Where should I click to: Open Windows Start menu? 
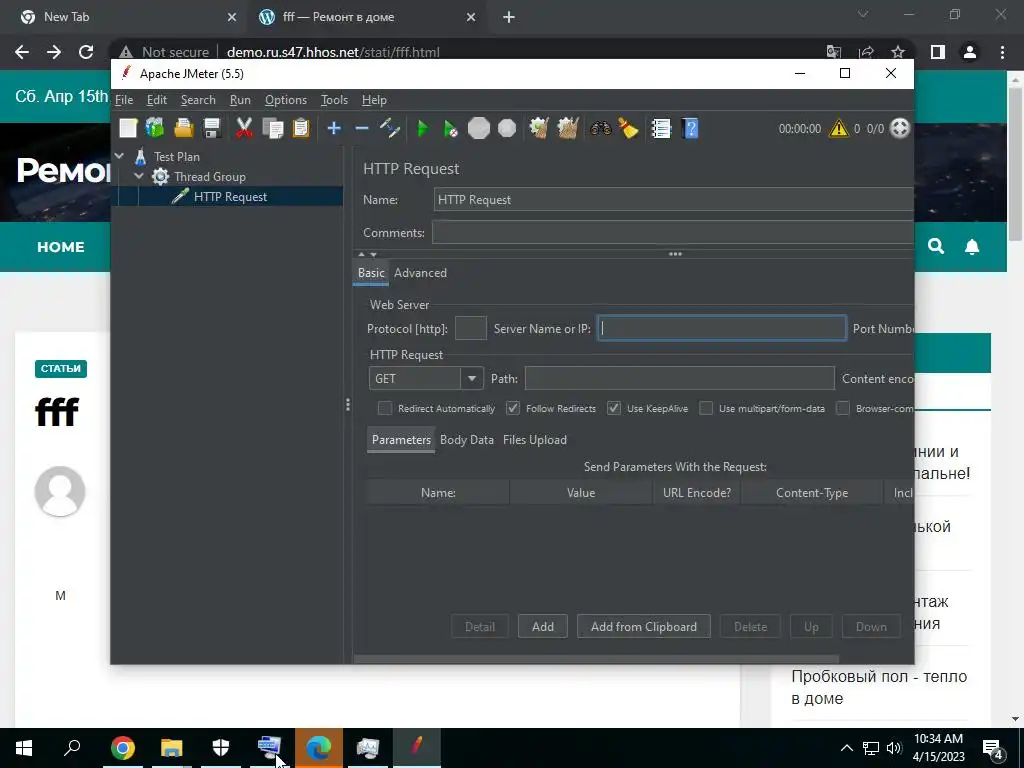click(24, 748)
